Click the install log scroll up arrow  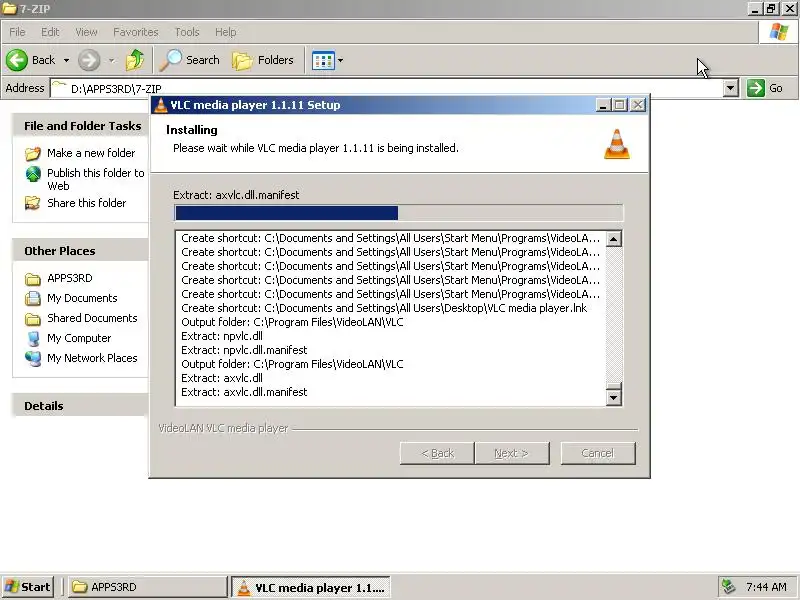click(614, 239)
